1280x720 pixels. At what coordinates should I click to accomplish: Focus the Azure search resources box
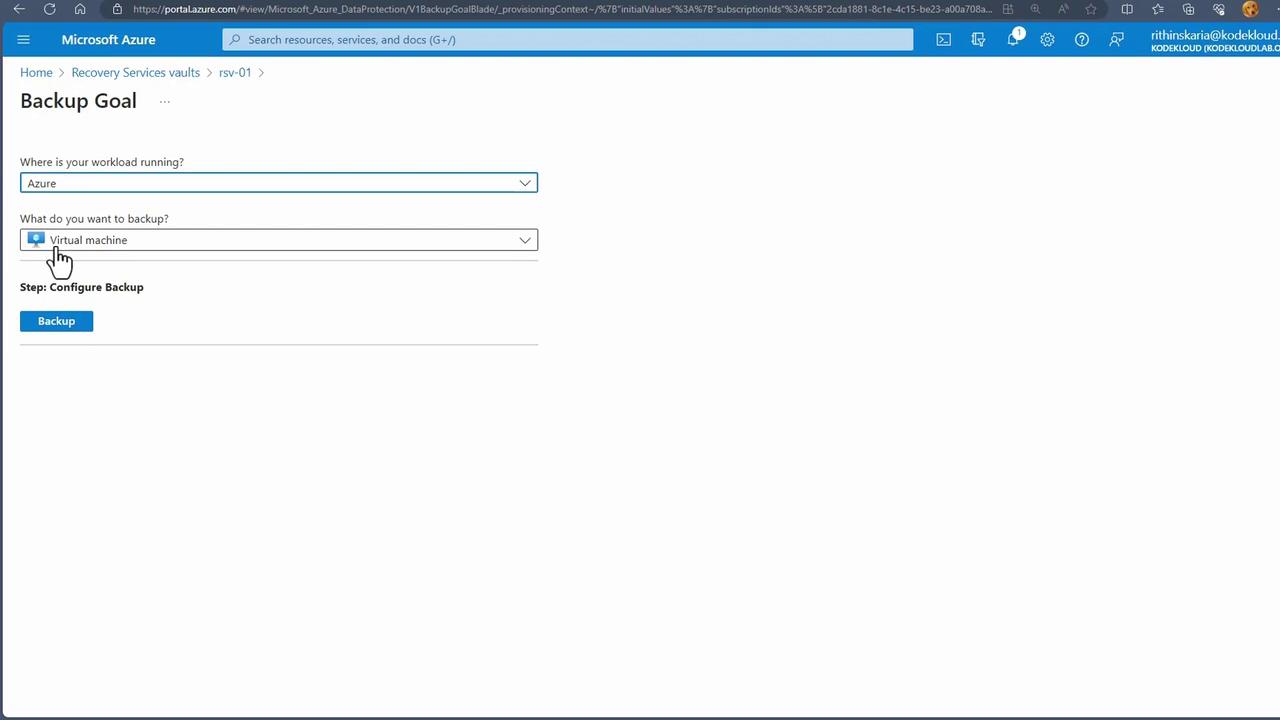pos(568,40)
